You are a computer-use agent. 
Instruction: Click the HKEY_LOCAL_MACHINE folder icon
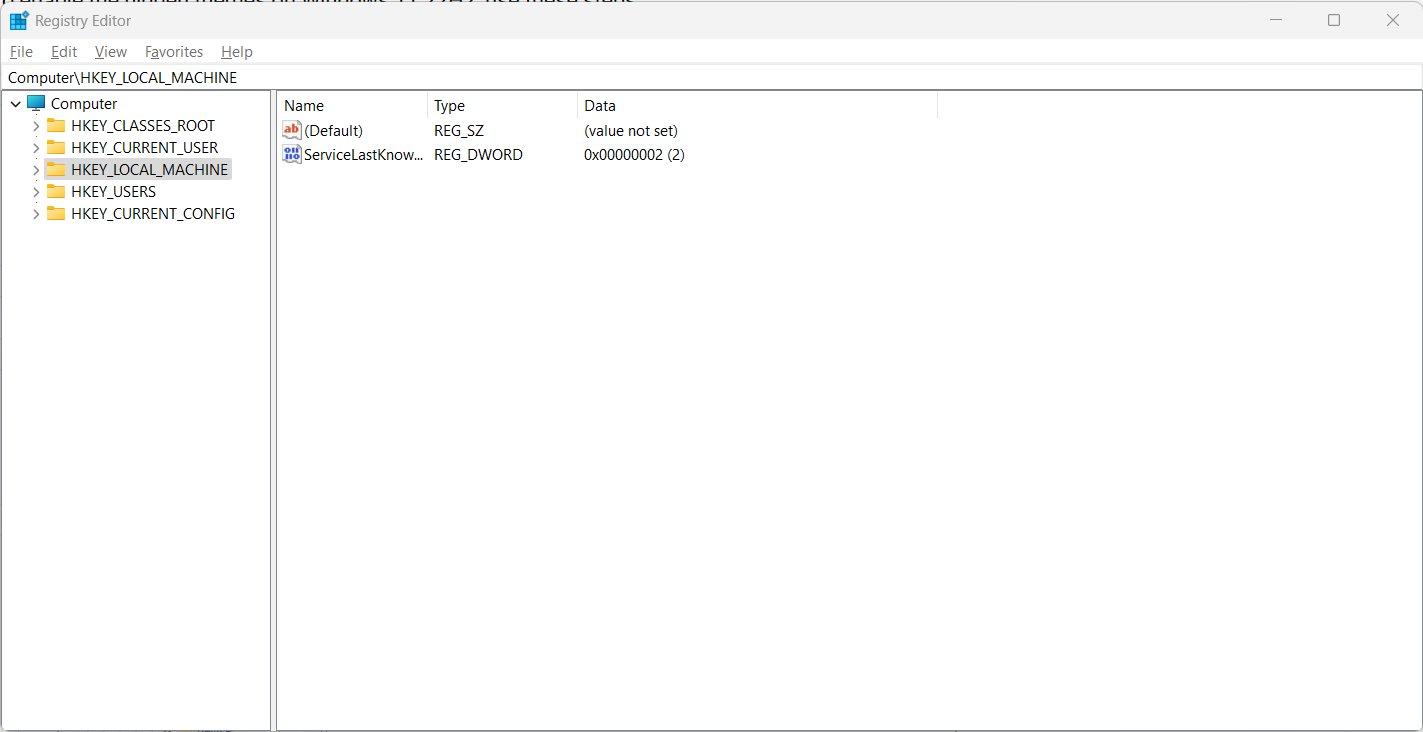point(56,170)
